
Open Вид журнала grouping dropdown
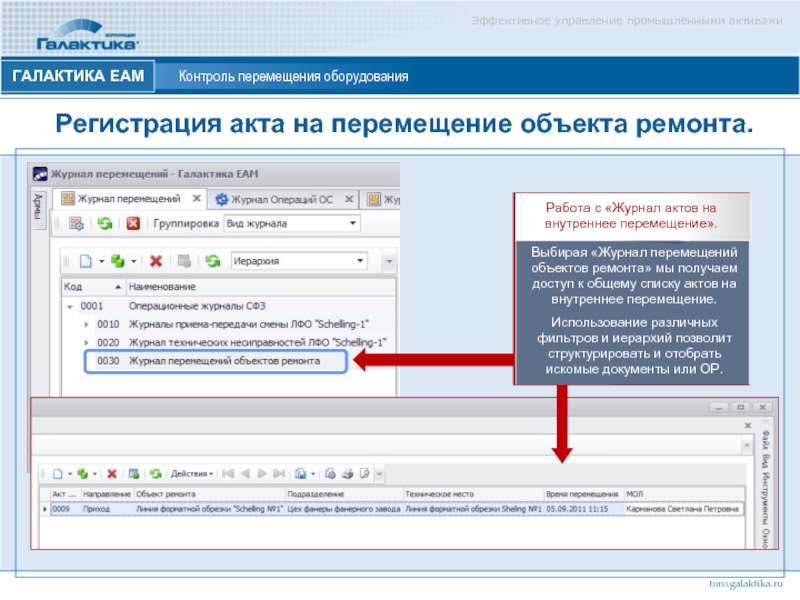353,223
